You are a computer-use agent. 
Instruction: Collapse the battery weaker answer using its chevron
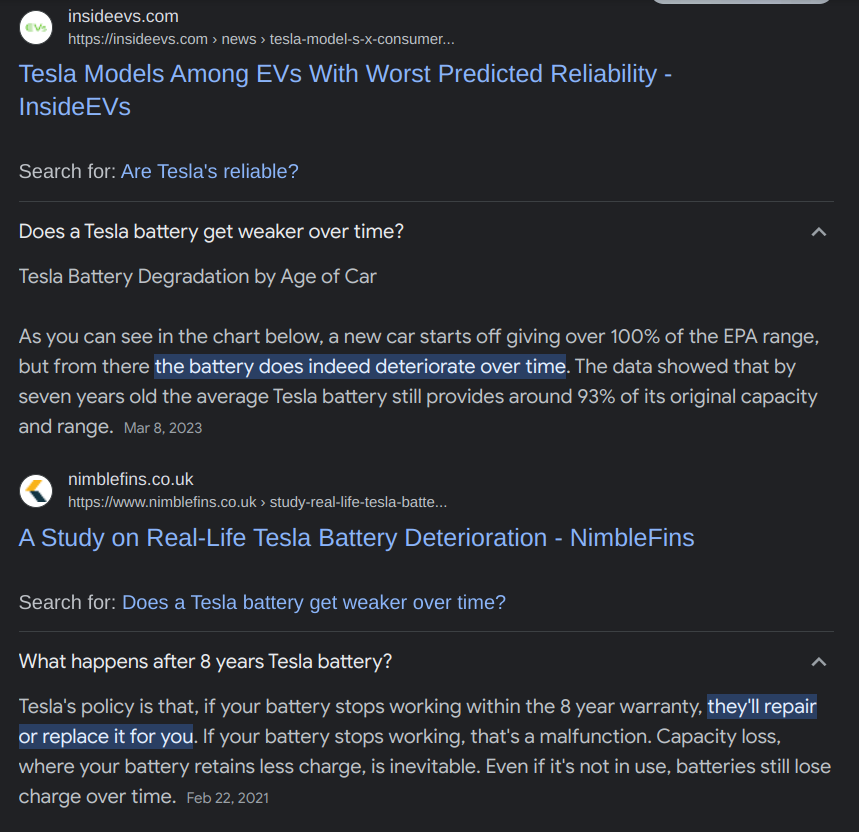[818, 232]
